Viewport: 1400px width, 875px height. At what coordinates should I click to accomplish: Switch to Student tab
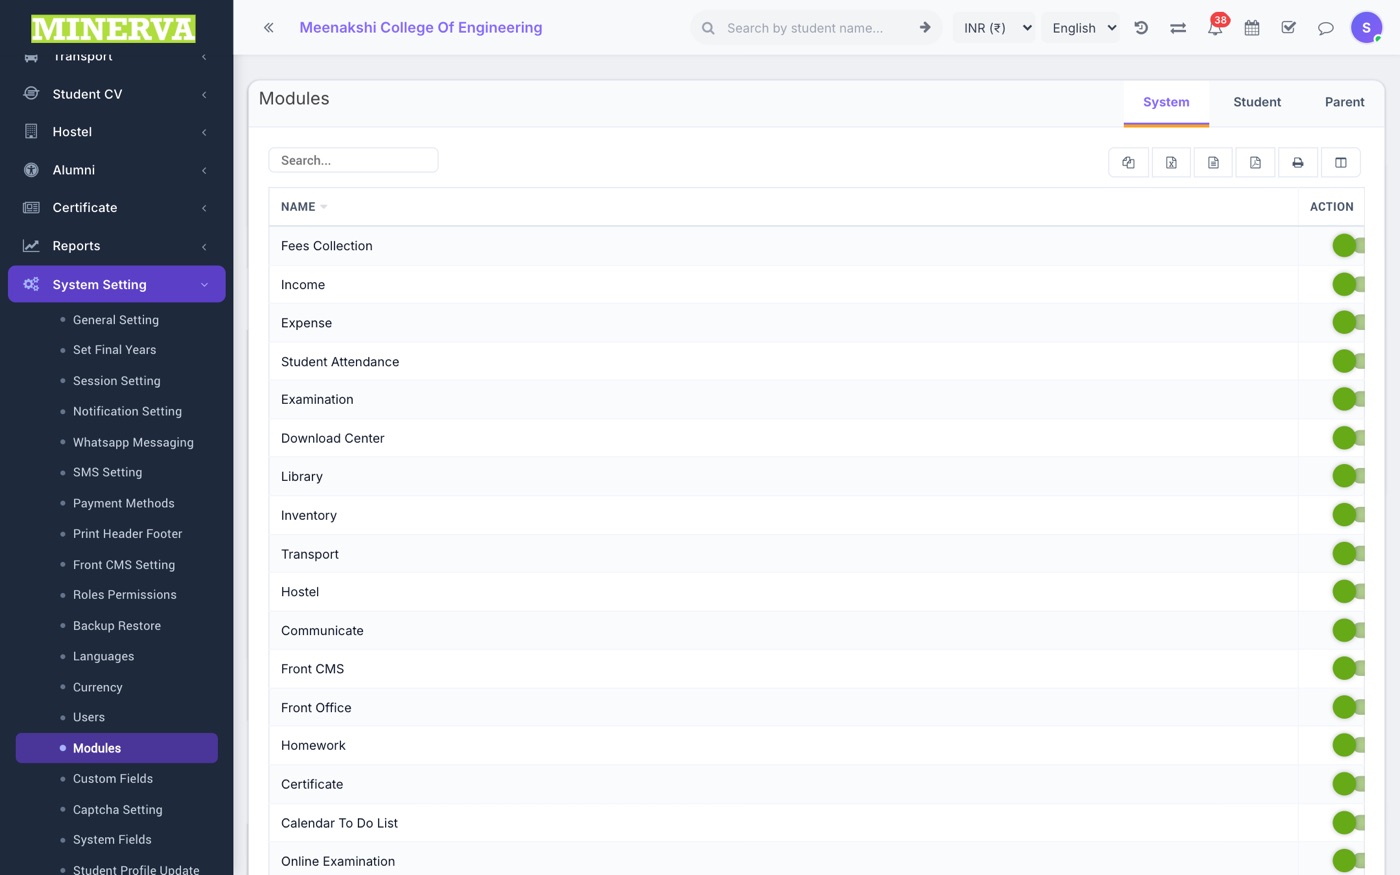coord(1257,102)
